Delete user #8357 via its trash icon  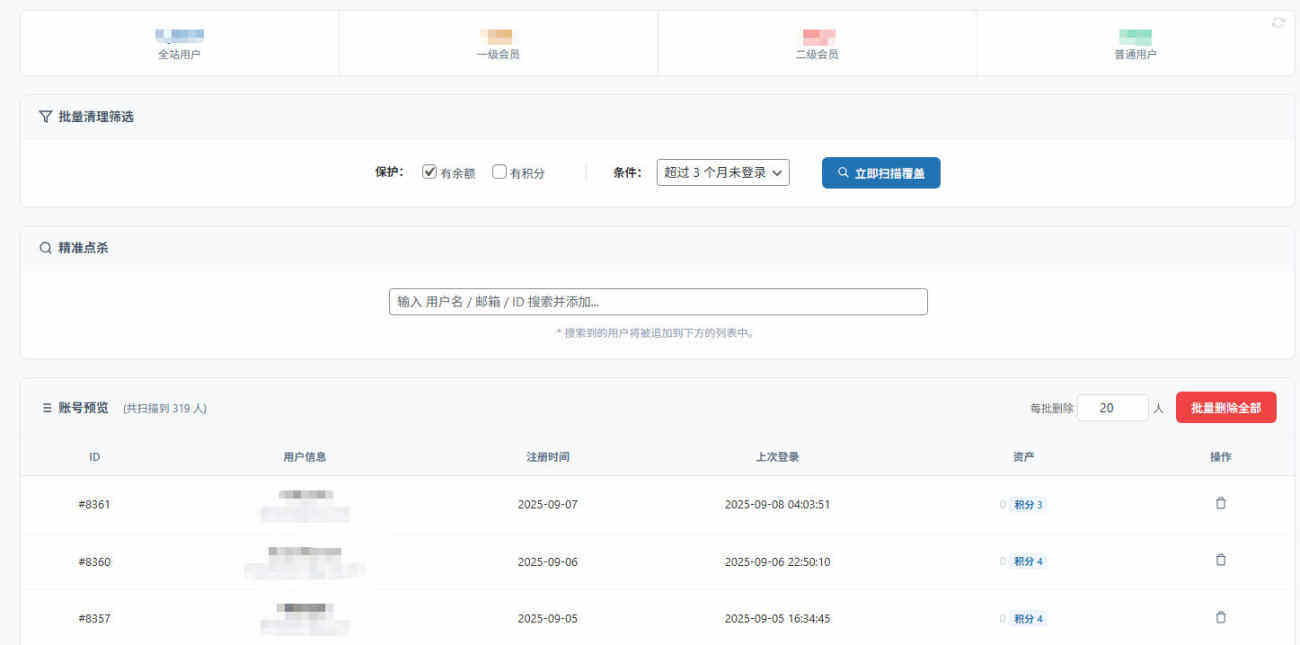1220,617
